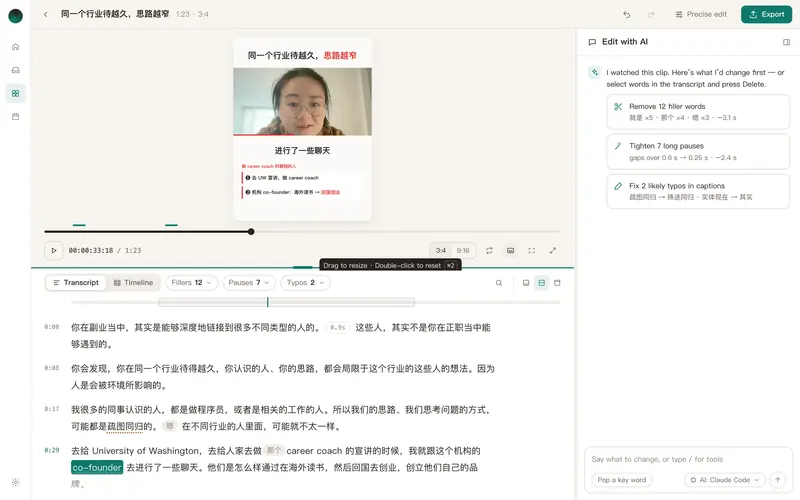800x500 pixels.
Task: Select the filler word 那个 chip
Action: coord(274,451)
